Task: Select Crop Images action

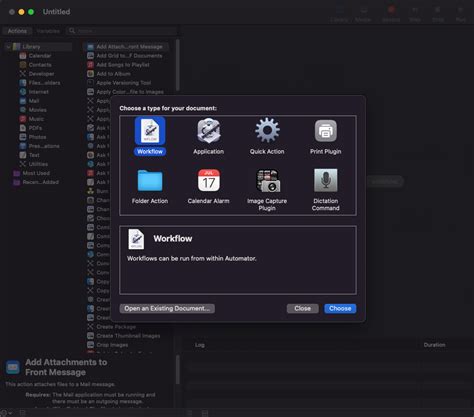Action: [112, 345]
